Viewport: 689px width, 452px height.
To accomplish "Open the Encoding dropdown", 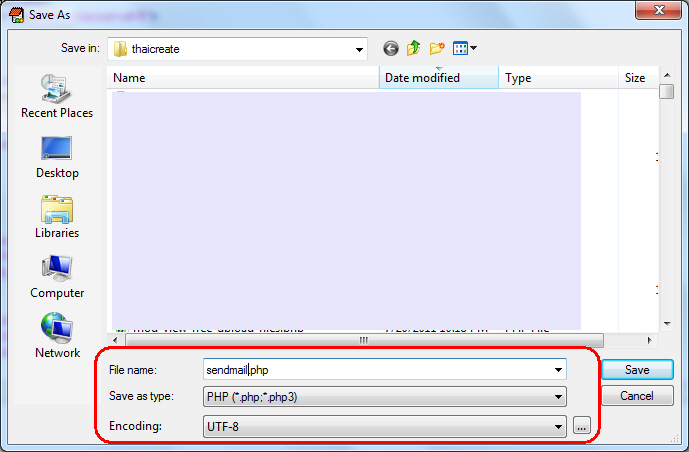I will click(x=384, y=427).
